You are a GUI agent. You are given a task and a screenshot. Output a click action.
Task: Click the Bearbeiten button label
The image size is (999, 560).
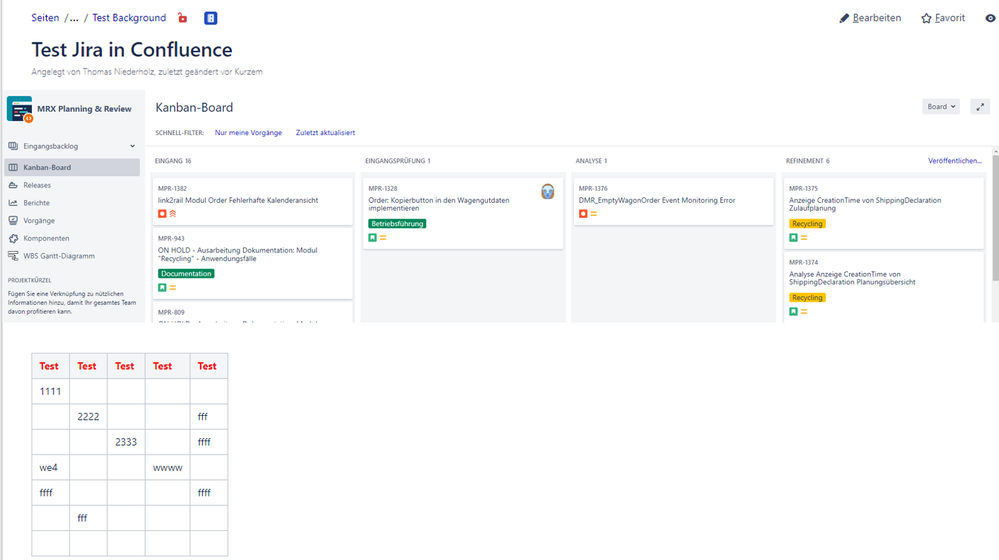tap(877, 18)
